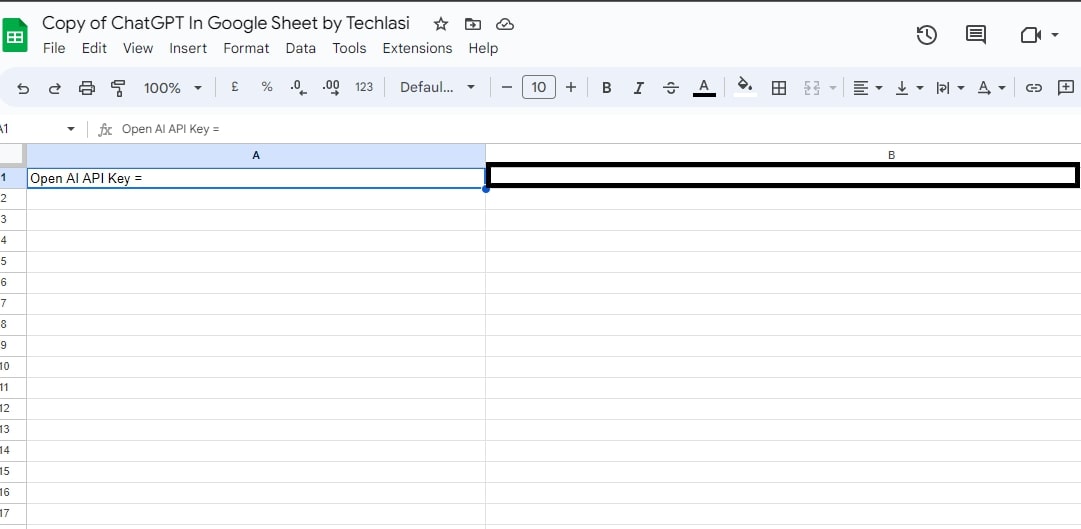Open the 123 more formats menu

point(364,87)
